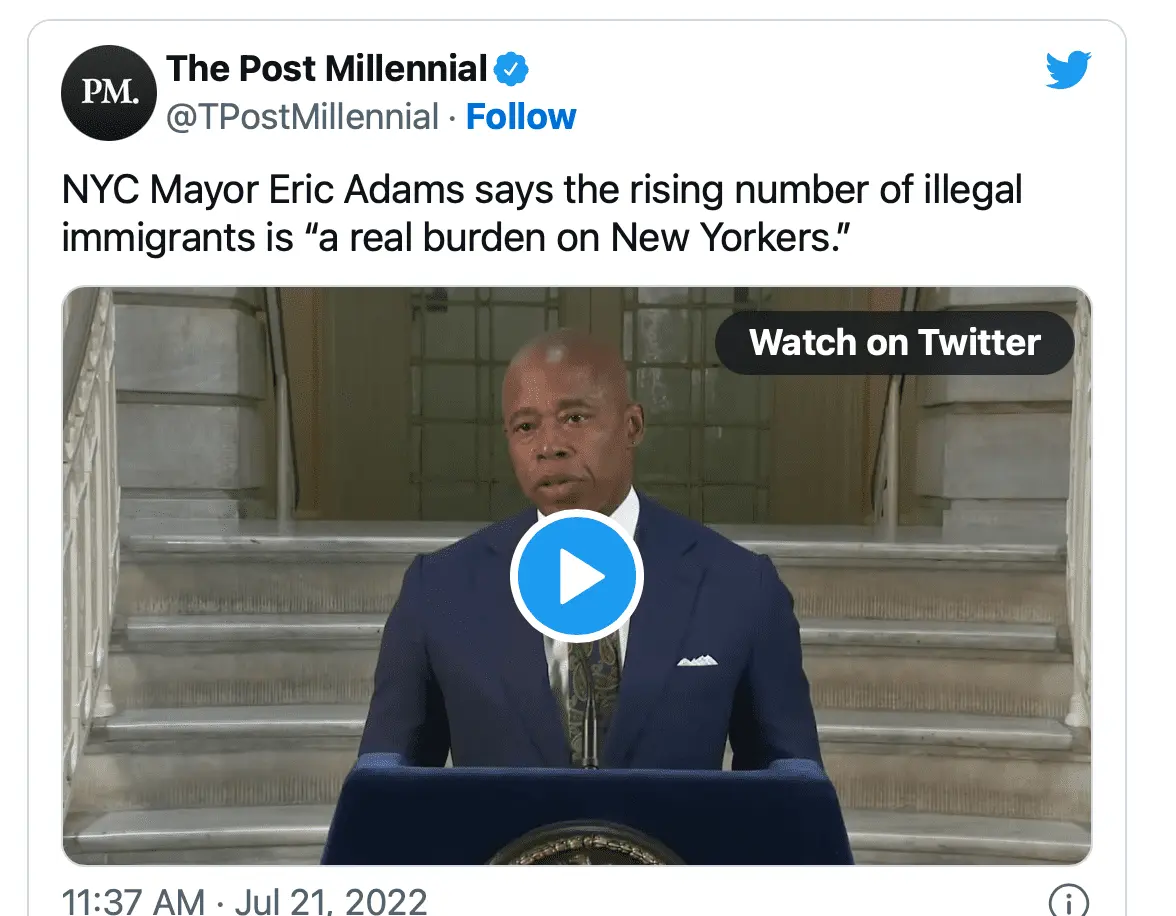Open the PM. profile avatar
Image resolution: width=1176 pixels, height=916 pixels.
coord(110,92)
